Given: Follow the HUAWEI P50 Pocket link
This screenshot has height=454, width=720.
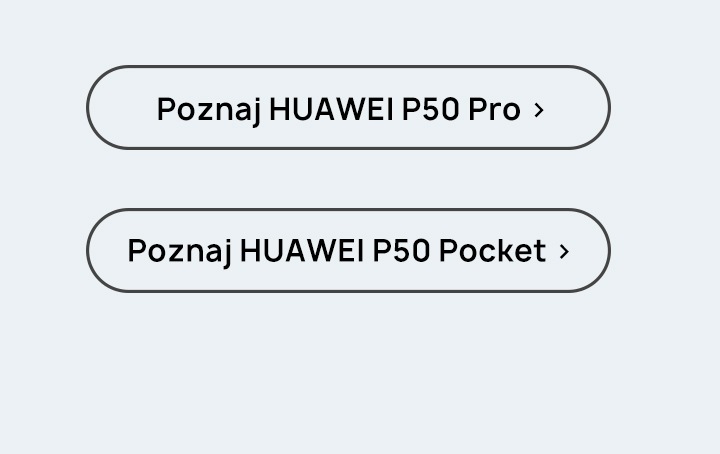Looking at the screenshot, I should pyautogui.click(x=348, y=251).
